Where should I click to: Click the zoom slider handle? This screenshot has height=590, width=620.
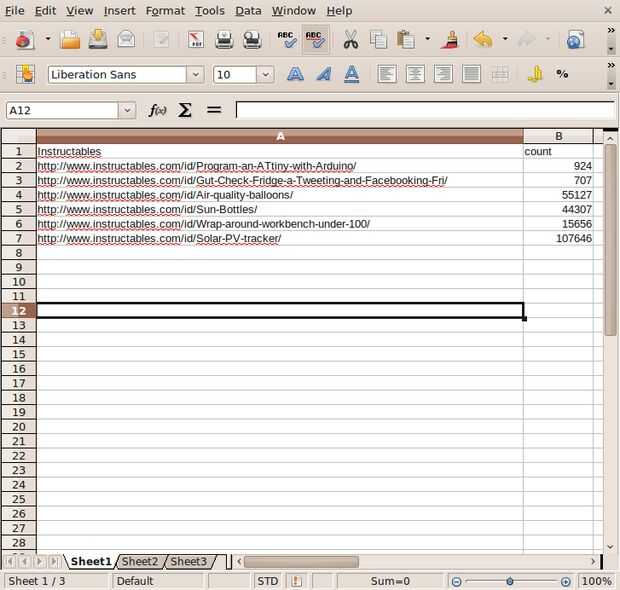pyautogui.click(x=510, y=581)
